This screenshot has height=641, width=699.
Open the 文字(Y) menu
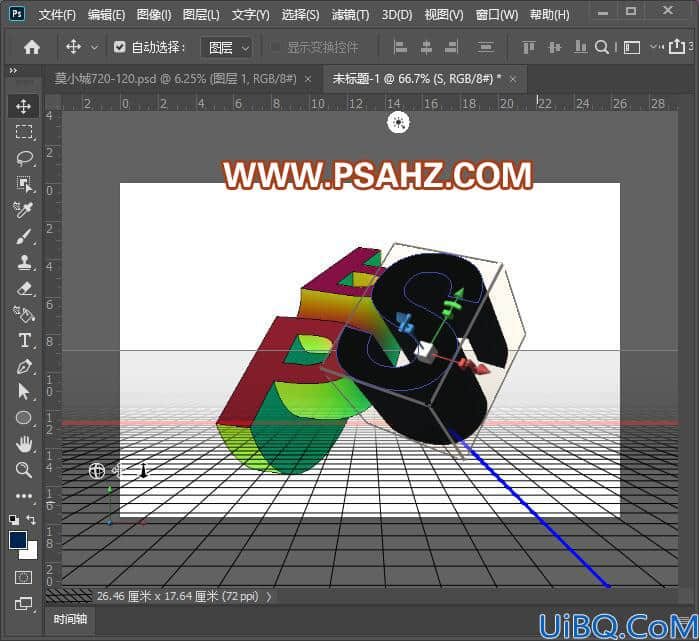[251, 15]
